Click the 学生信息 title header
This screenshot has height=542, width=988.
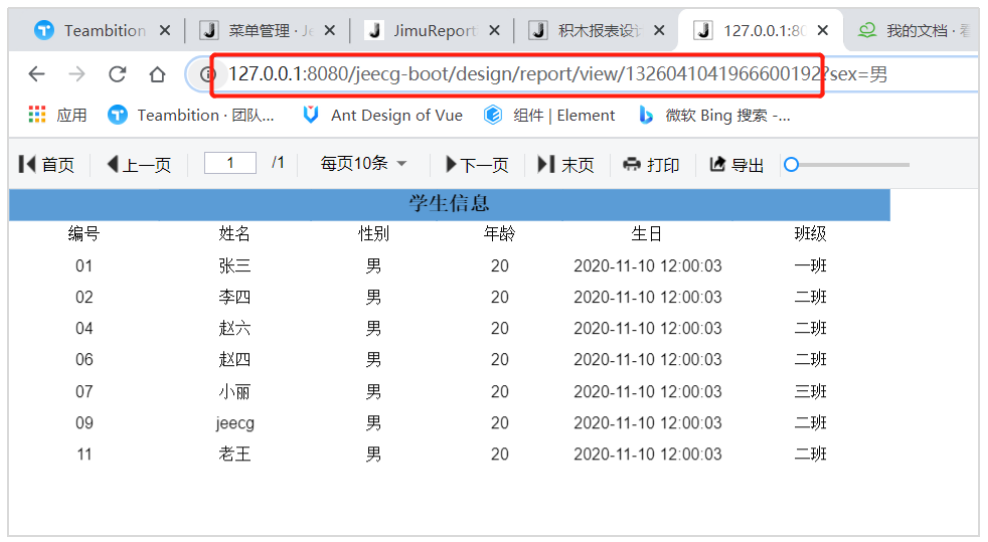(x=449, y=204)
